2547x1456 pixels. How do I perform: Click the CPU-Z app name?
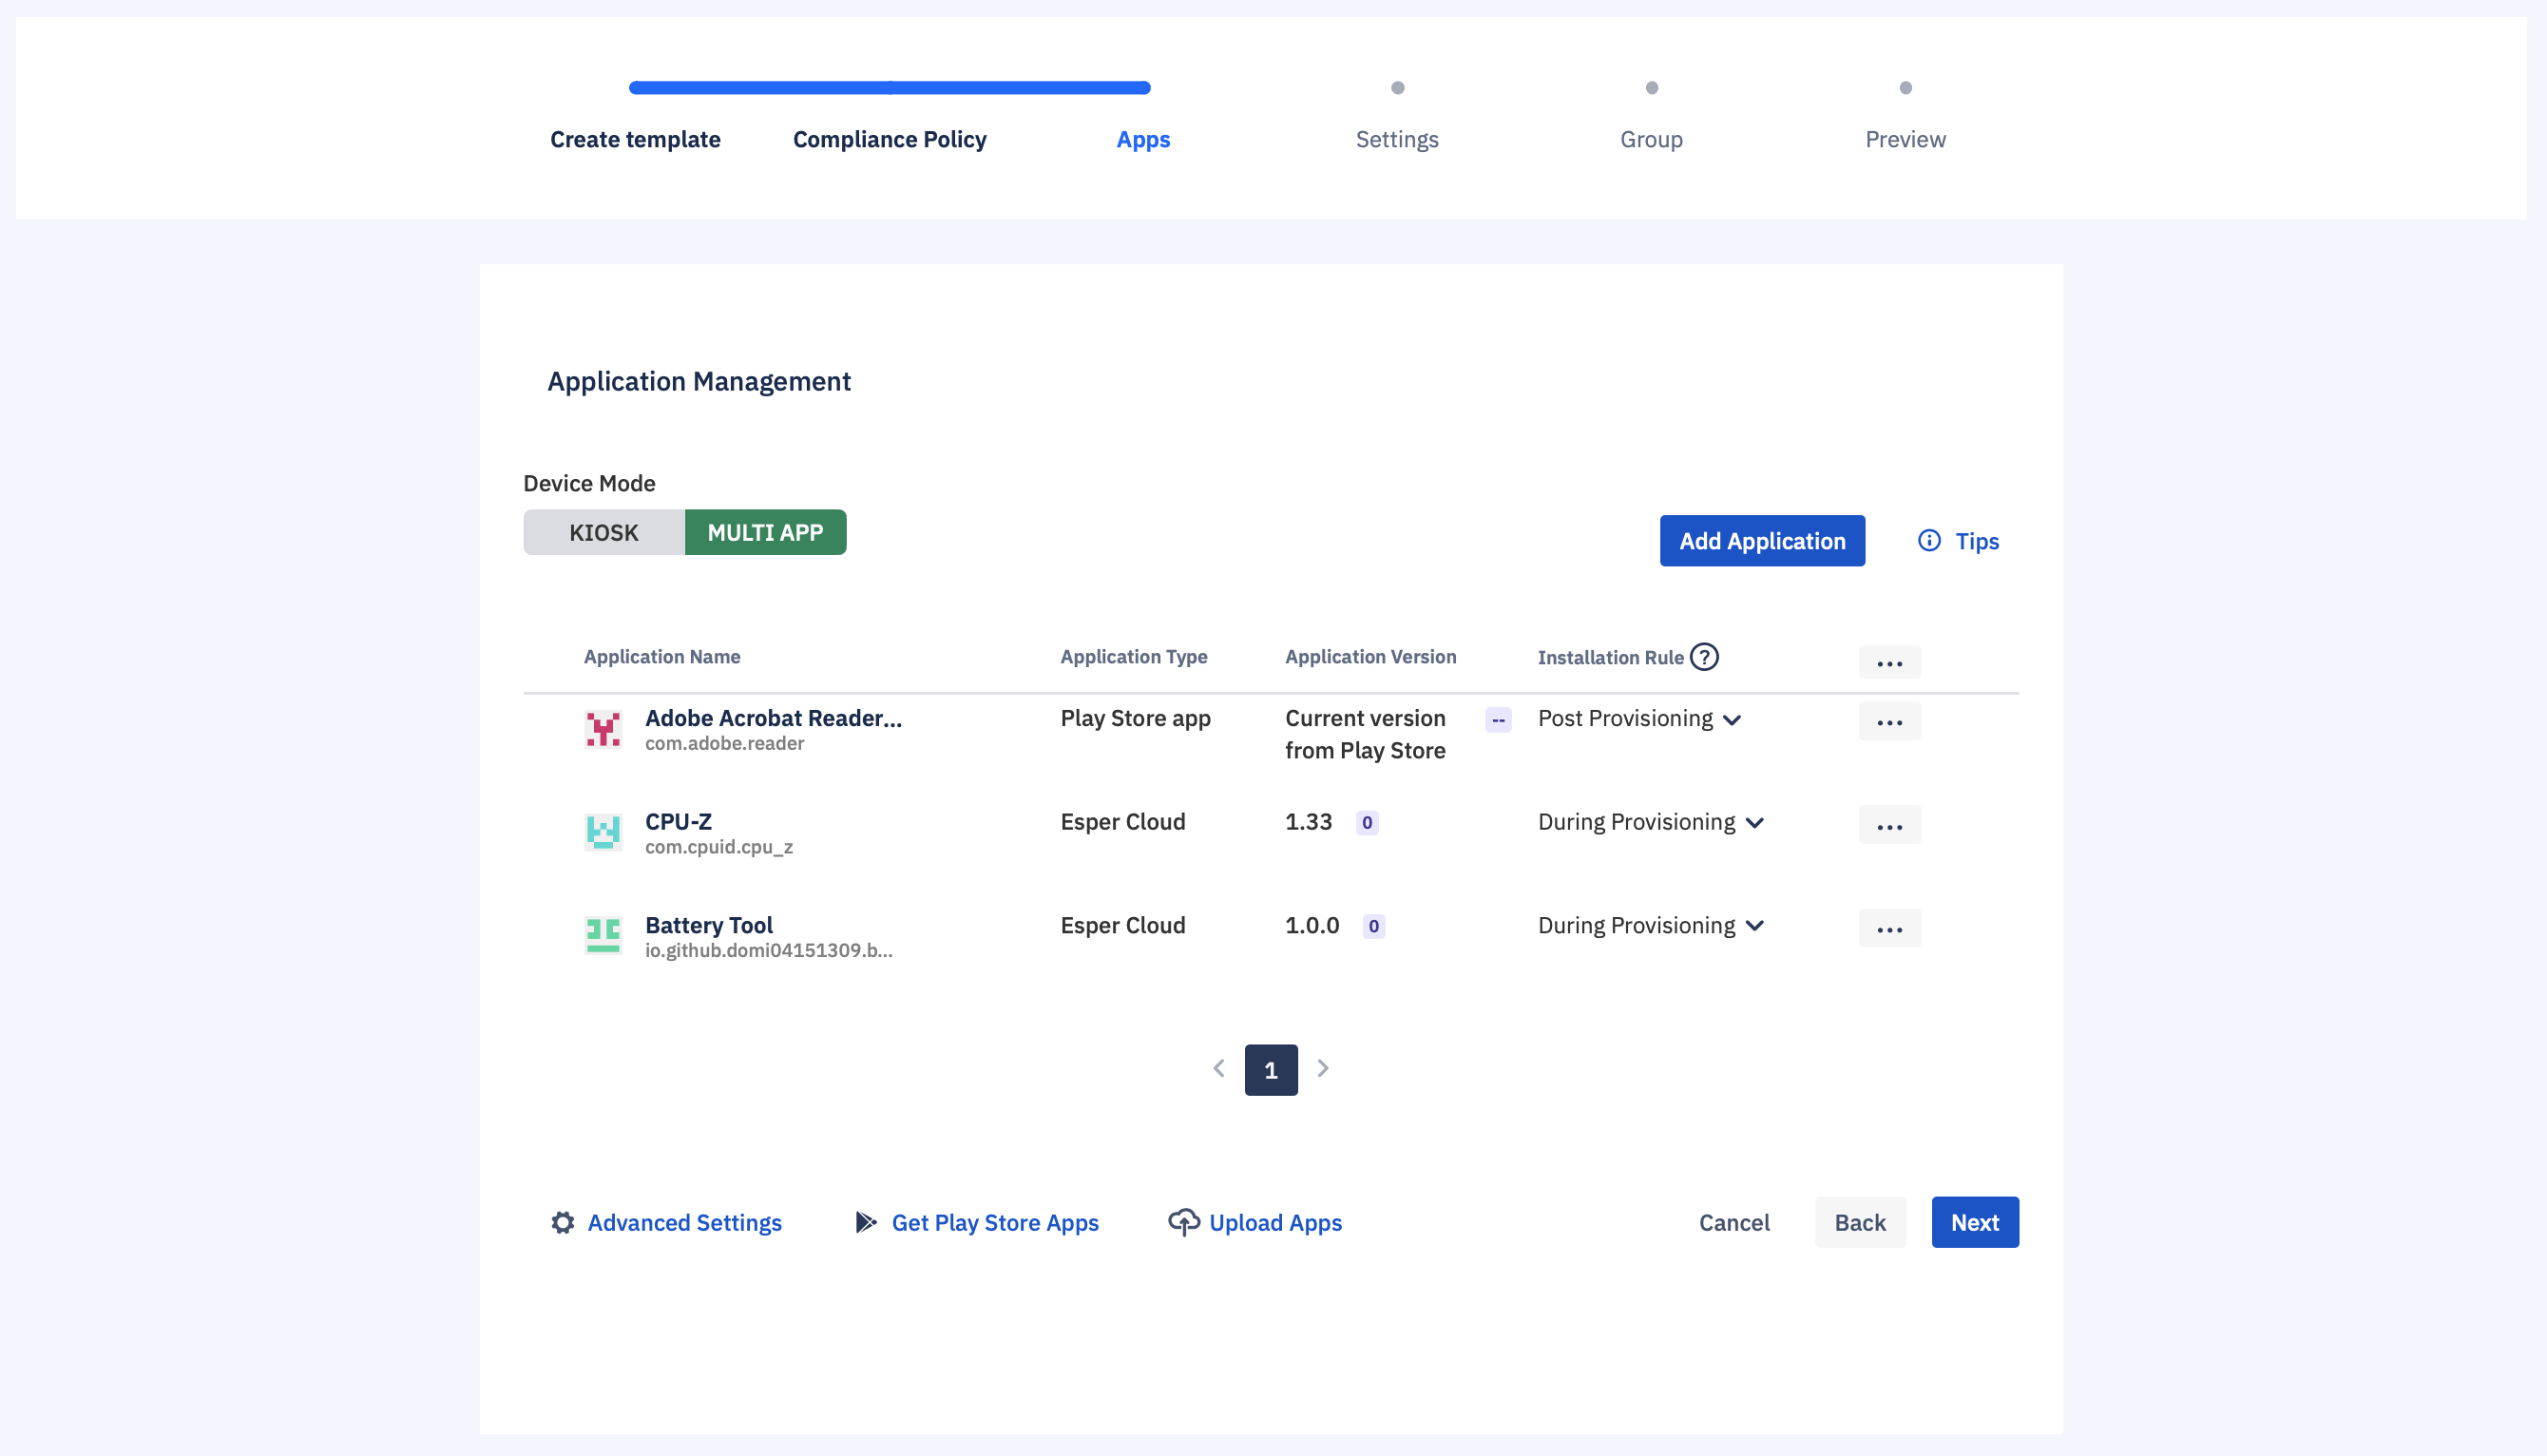click(678, 822)
